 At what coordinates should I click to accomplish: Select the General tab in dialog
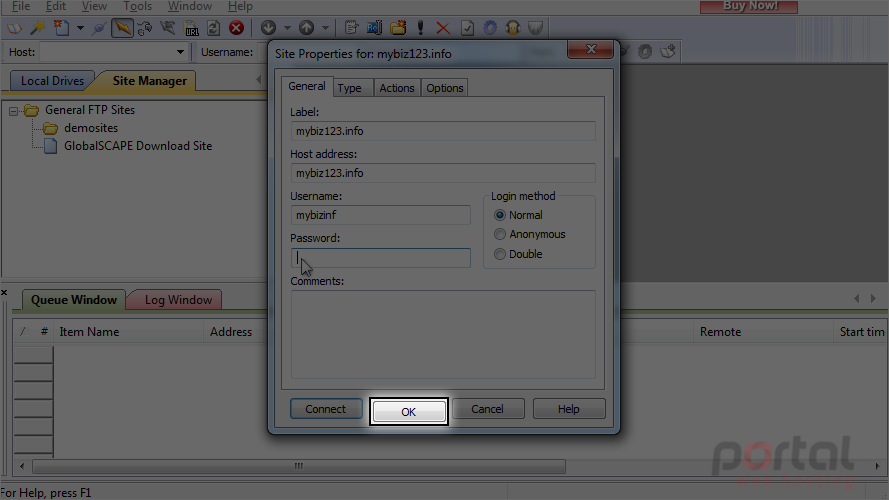pyautogui.click(x=307, y=86)
